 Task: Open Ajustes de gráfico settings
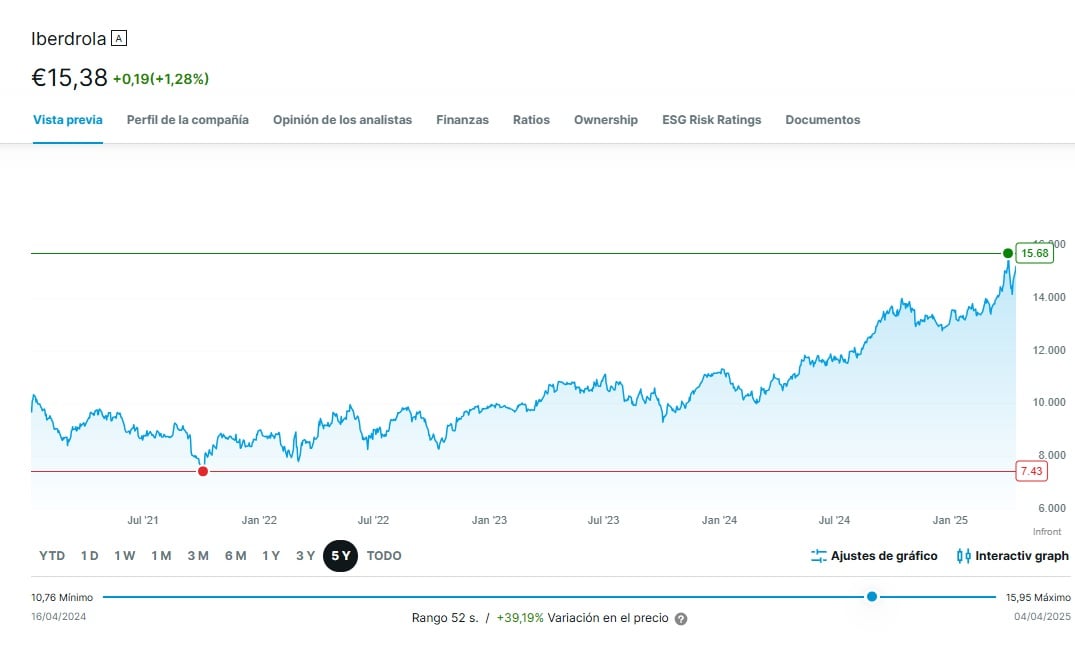click(x=884, y=556)
